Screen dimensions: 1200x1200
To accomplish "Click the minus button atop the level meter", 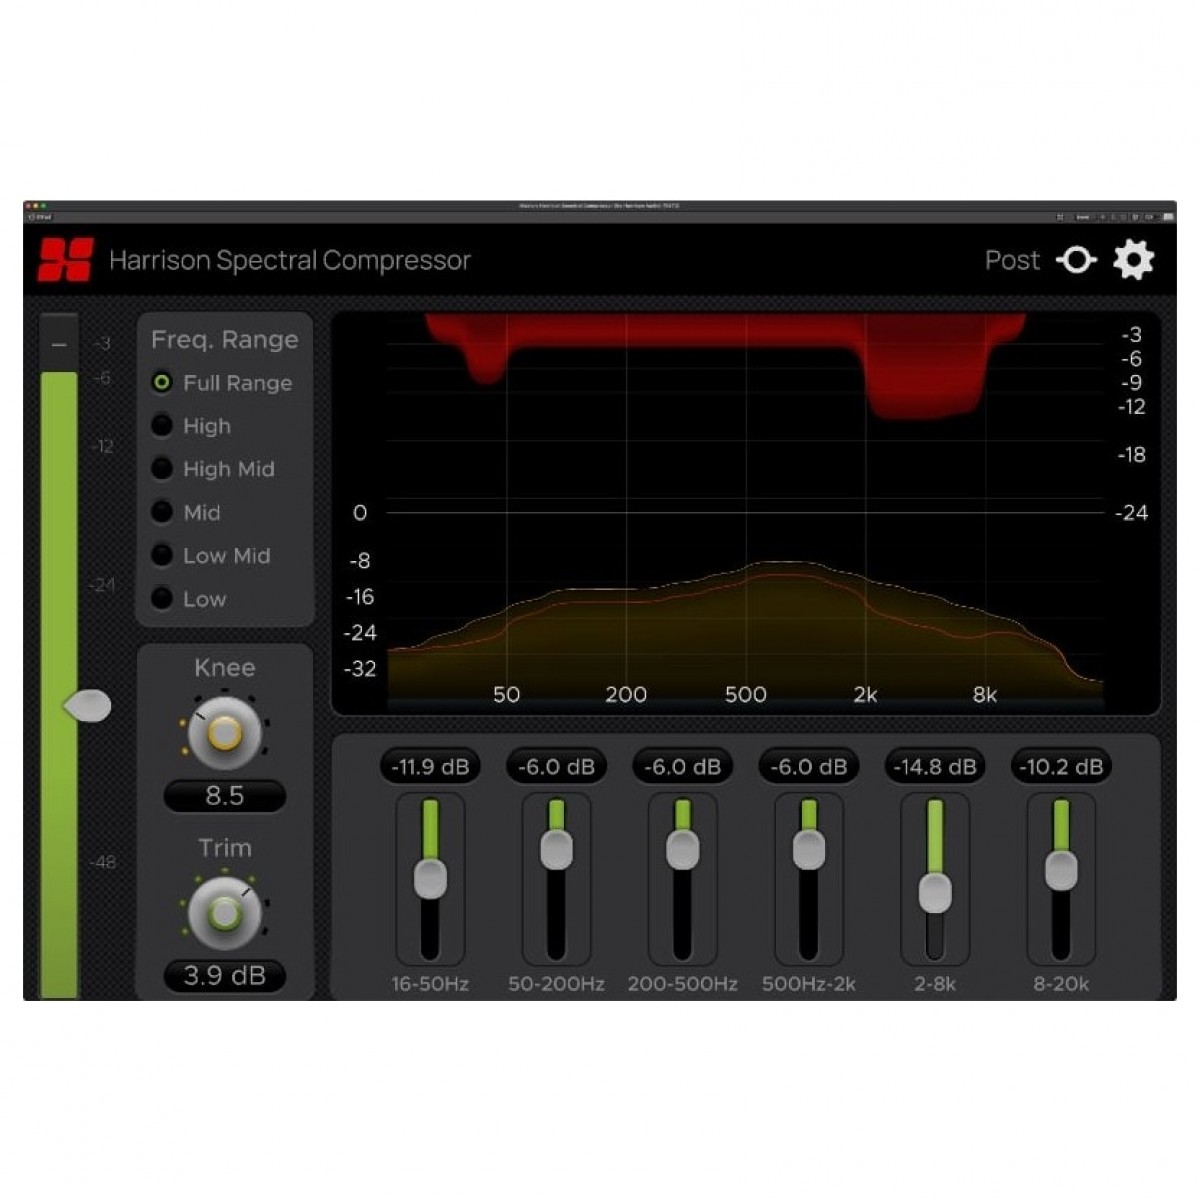I will (59, 345).
